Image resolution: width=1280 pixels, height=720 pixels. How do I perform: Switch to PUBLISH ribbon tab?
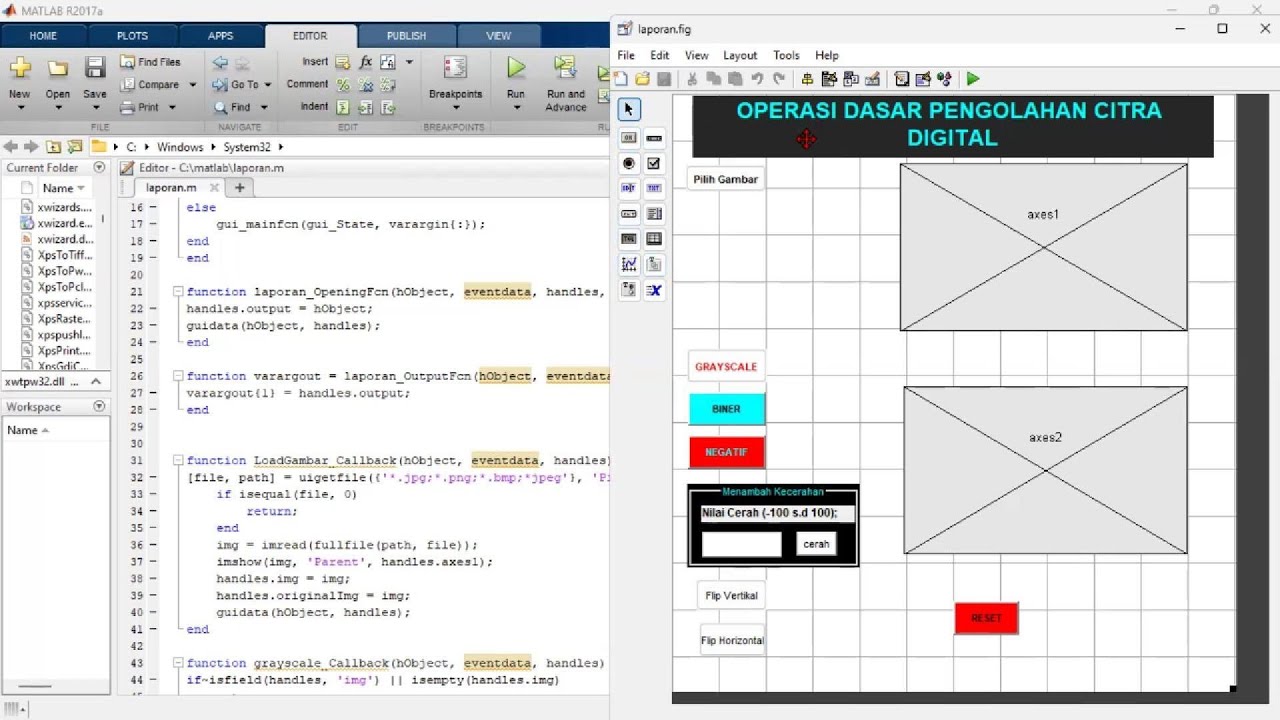[406, 35]
